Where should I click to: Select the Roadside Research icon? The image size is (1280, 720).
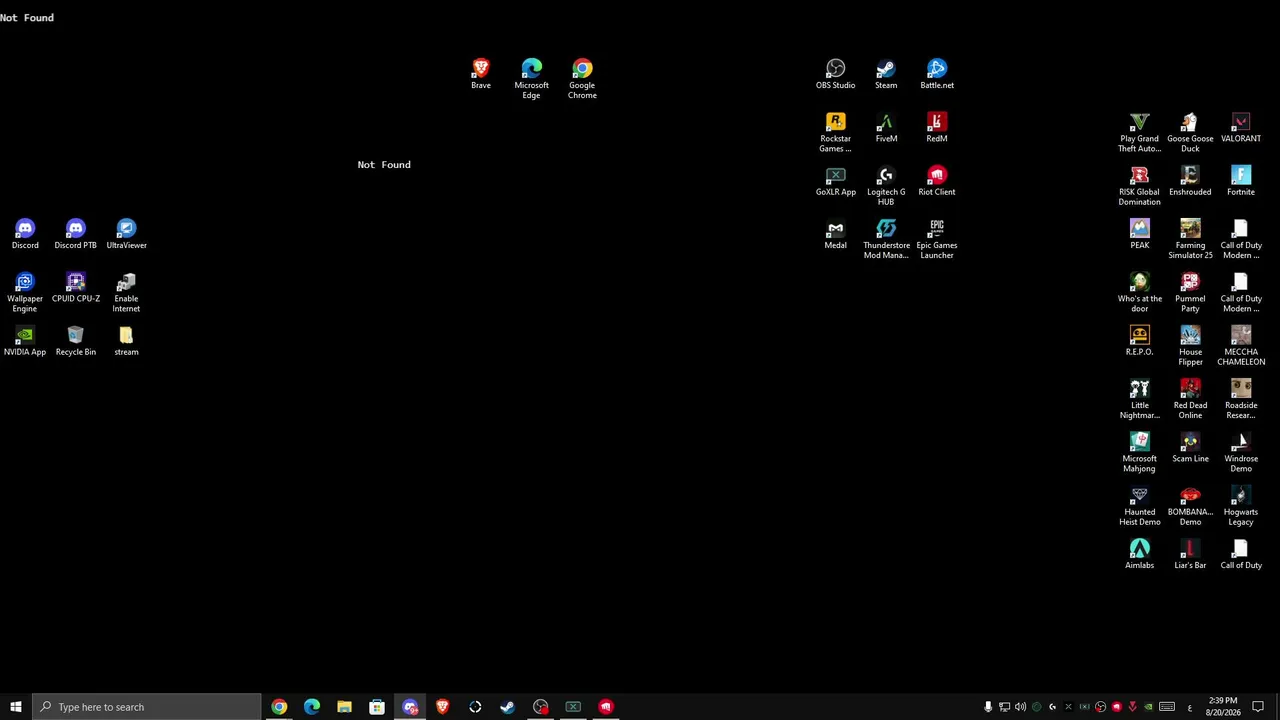point(1241,399)
